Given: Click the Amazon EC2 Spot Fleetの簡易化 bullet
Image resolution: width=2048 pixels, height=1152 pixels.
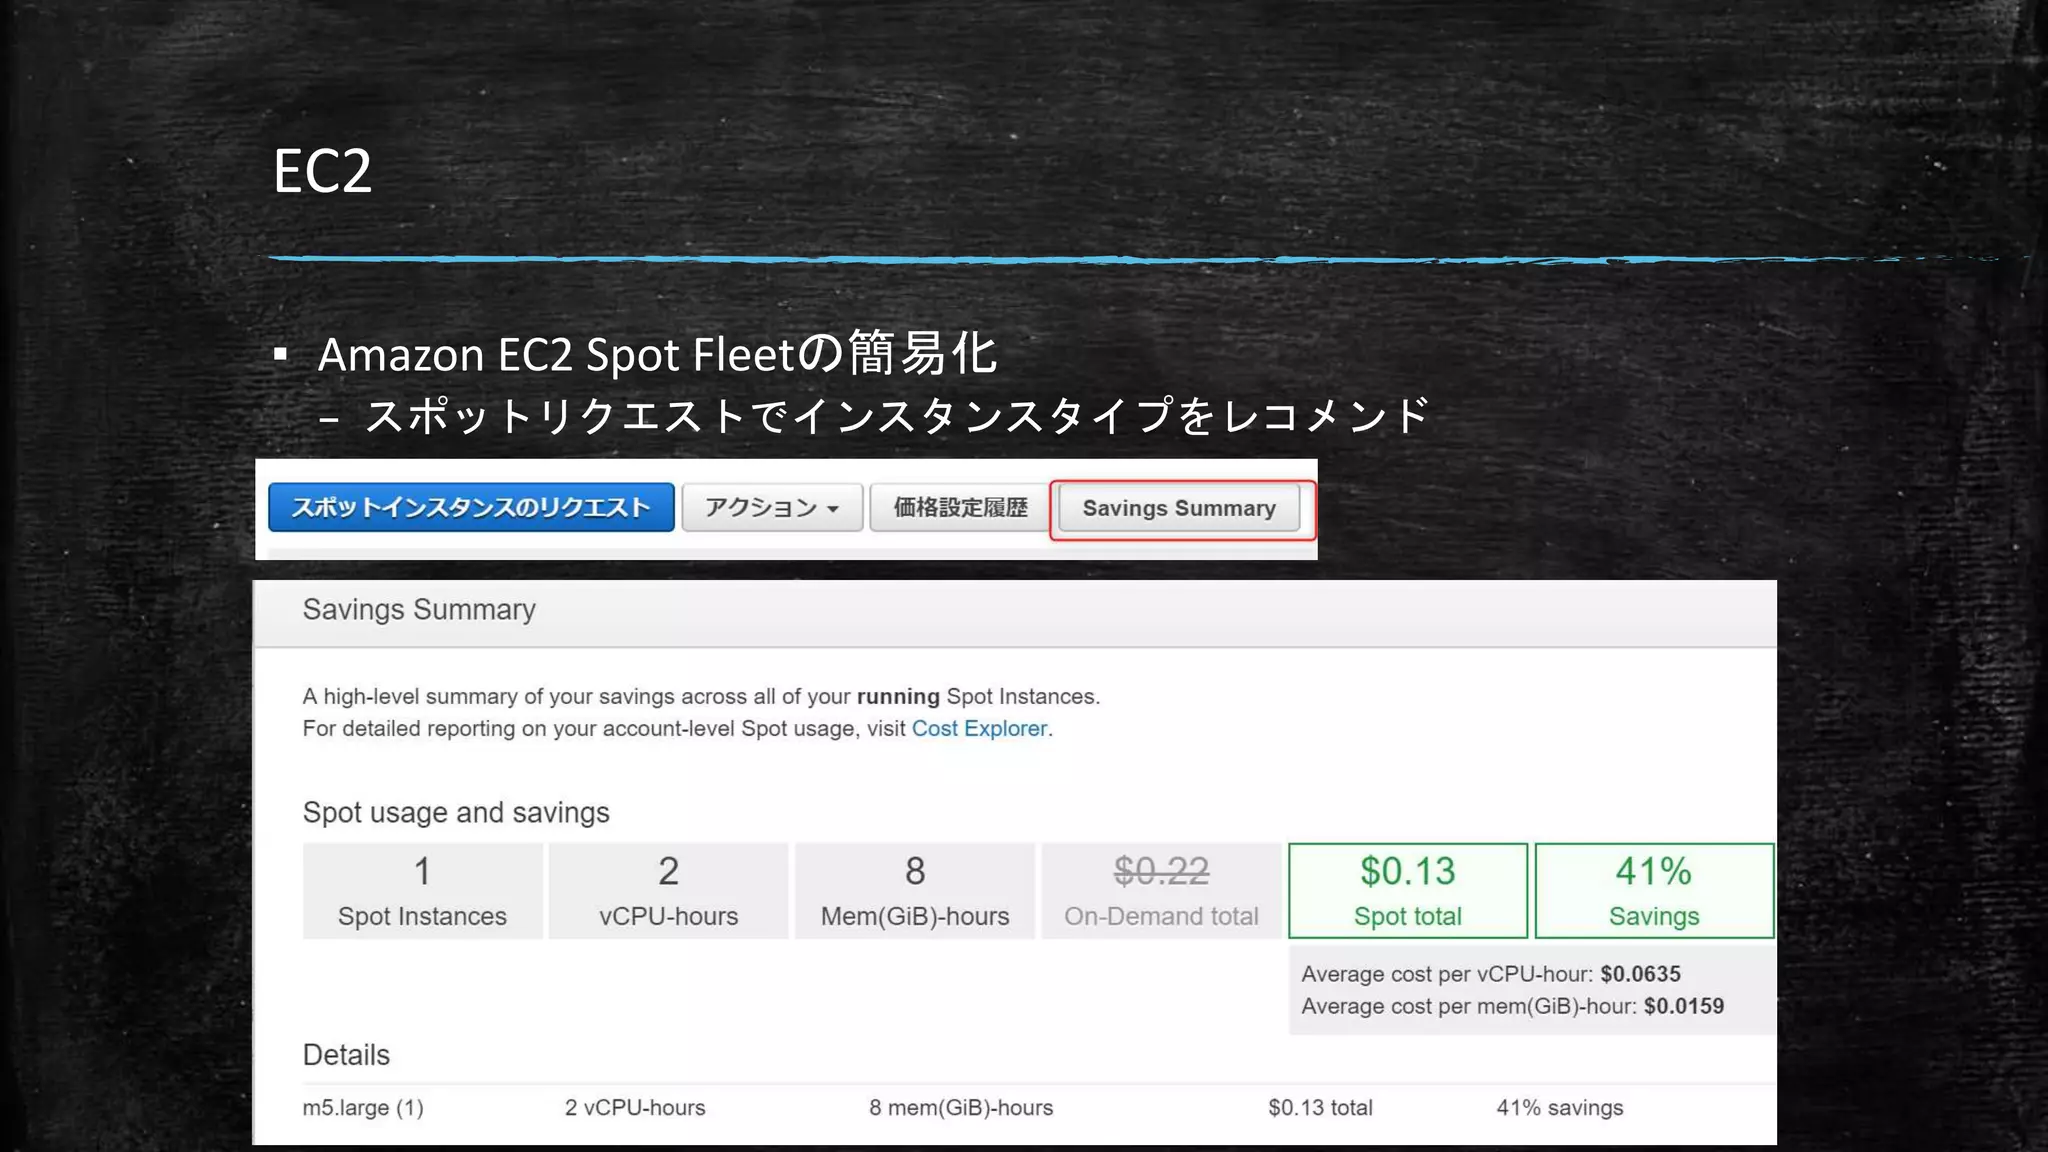Looking at the screenshot, I should pos(657,354).
